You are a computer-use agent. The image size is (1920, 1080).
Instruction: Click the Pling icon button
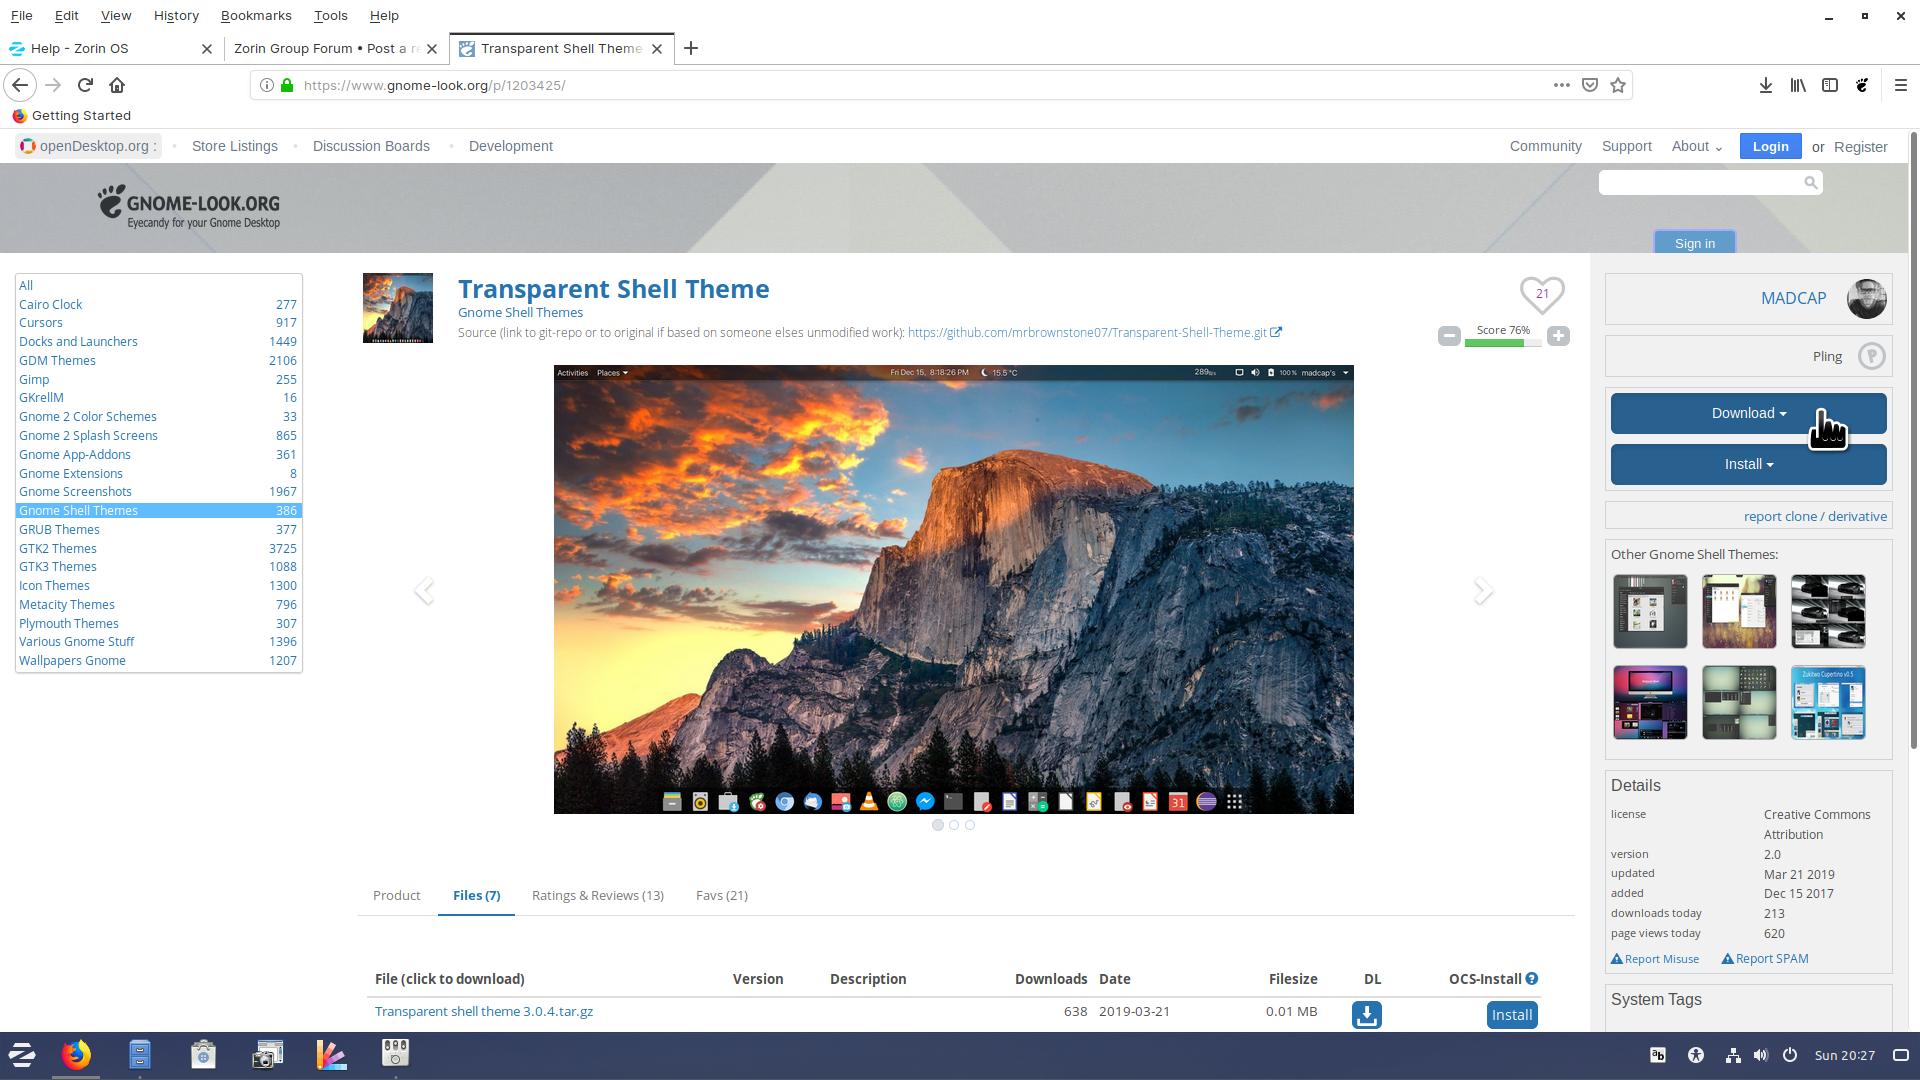(x=1871, y=356)
